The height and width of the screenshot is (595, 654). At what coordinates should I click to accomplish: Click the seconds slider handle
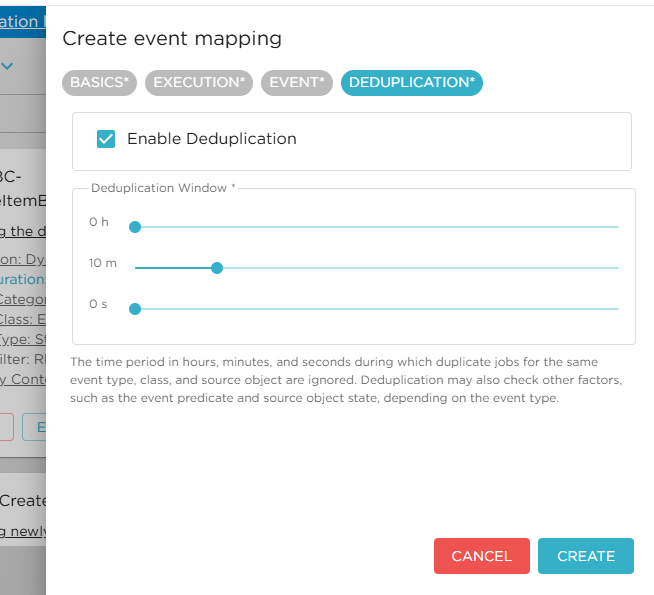point(135,309)
